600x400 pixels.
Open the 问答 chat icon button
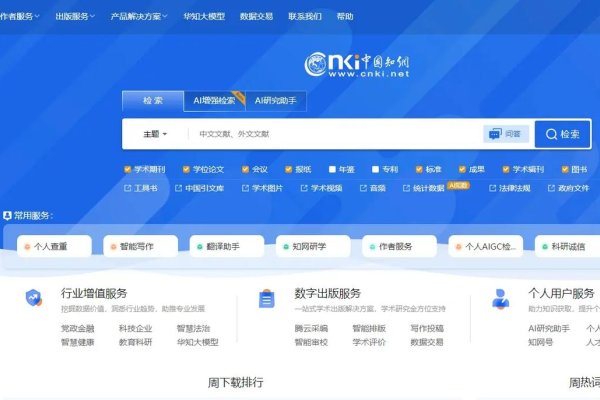pyautogui.click(x=506, y=134)
